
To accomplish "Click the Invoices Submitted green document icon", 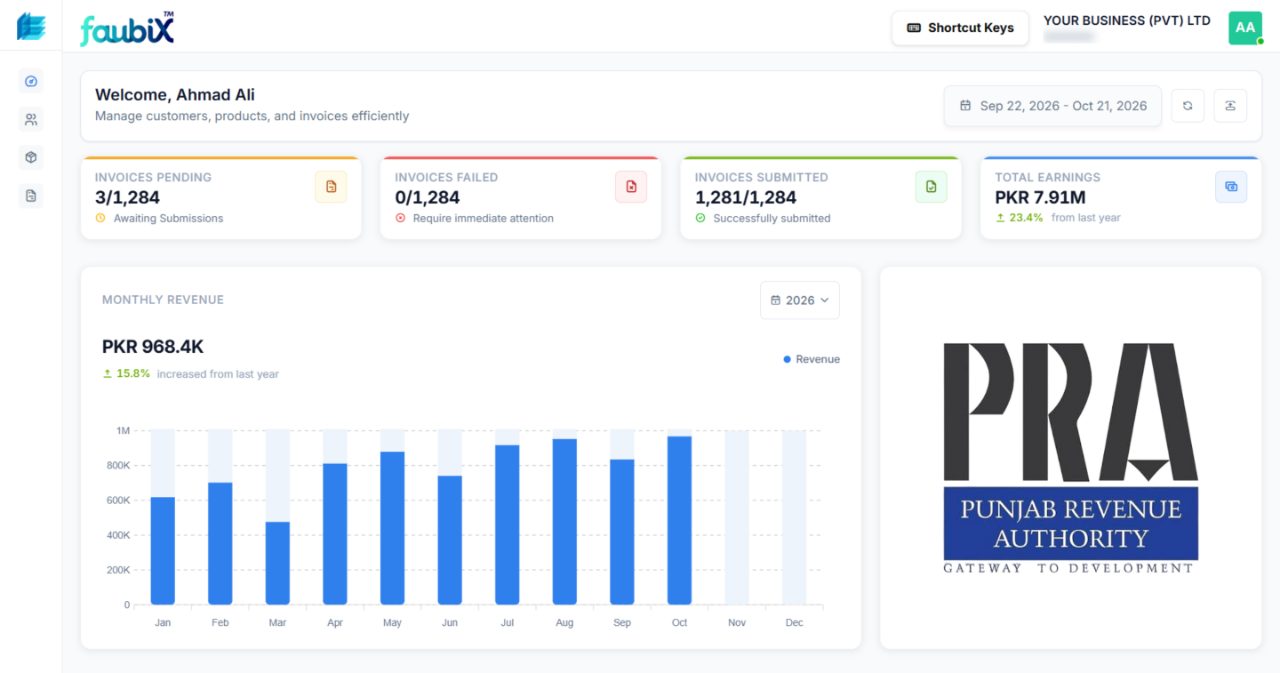I will 931,187.
